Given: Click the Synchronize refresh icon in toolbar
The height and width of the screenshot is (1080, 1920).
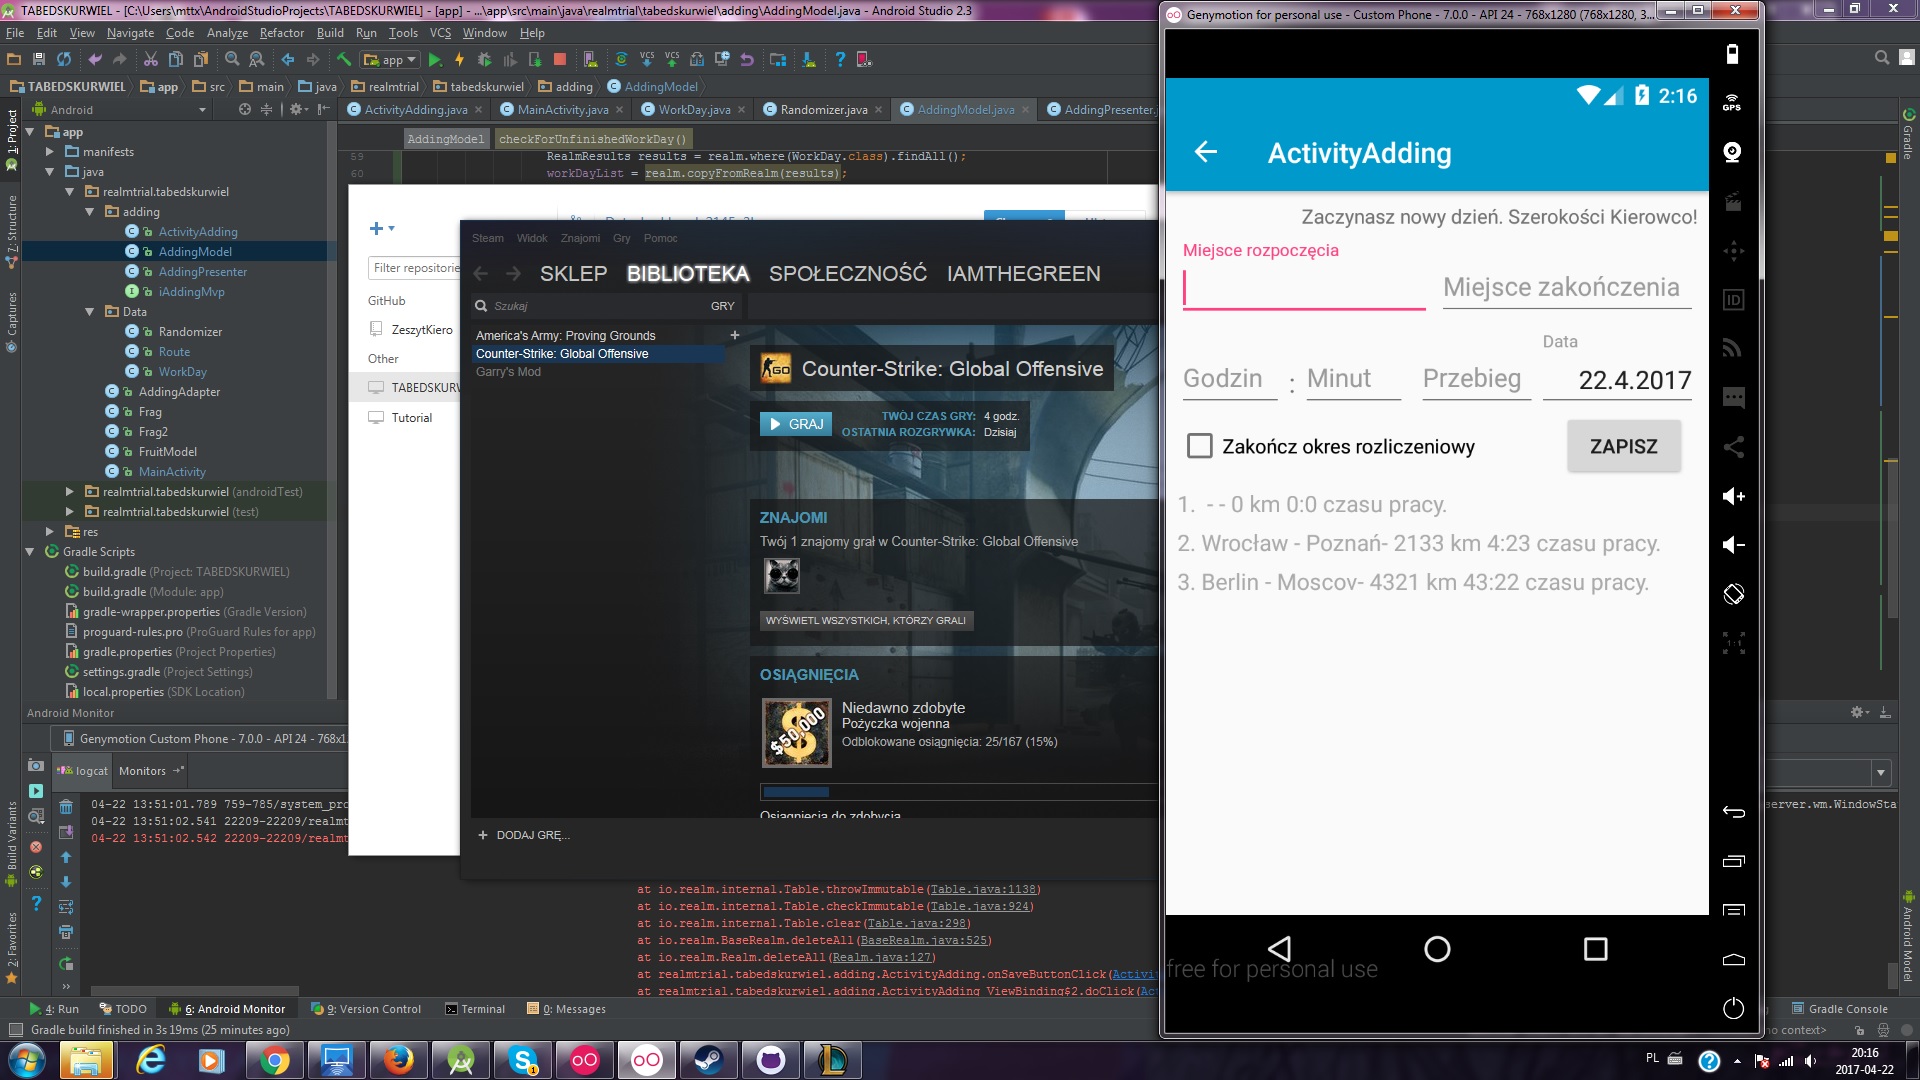Looking at the screenshot, I should (64, 60).
